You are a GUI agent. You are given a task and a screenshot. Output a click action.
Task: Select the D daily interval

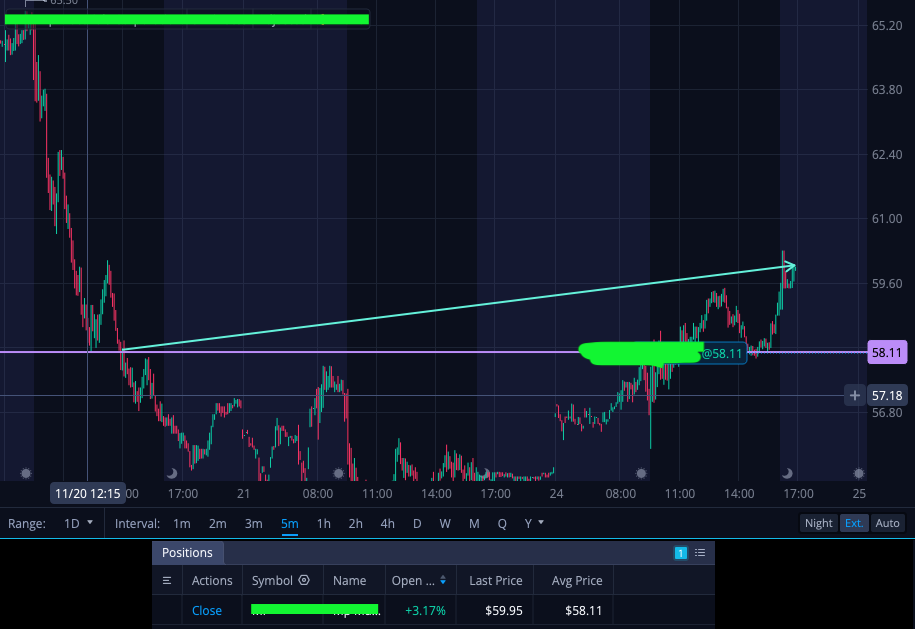[417, 523]
